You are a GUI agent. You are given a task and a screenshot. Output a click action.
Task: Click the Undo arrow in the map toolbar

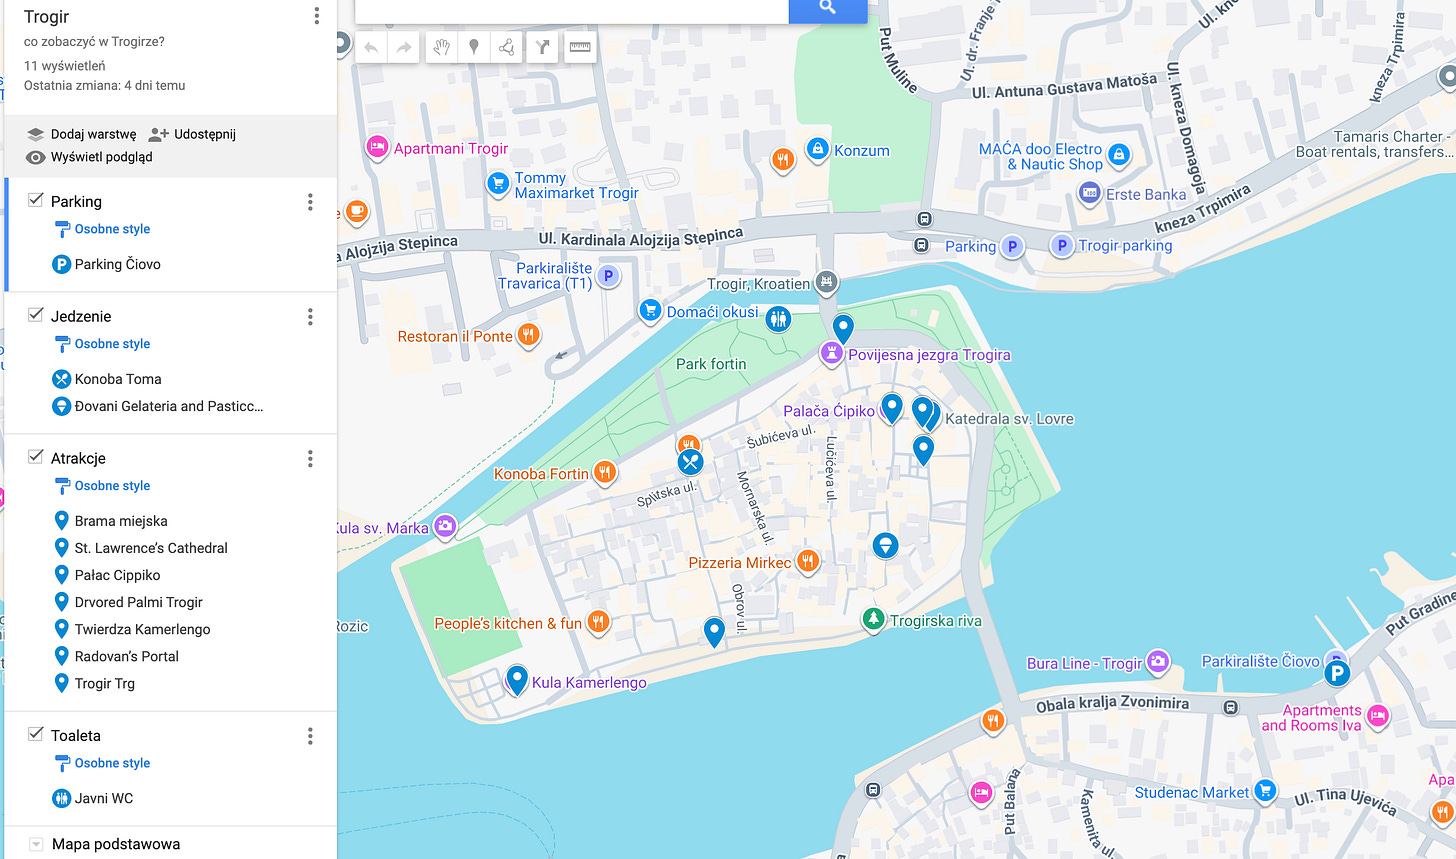[x=371, y=47]
